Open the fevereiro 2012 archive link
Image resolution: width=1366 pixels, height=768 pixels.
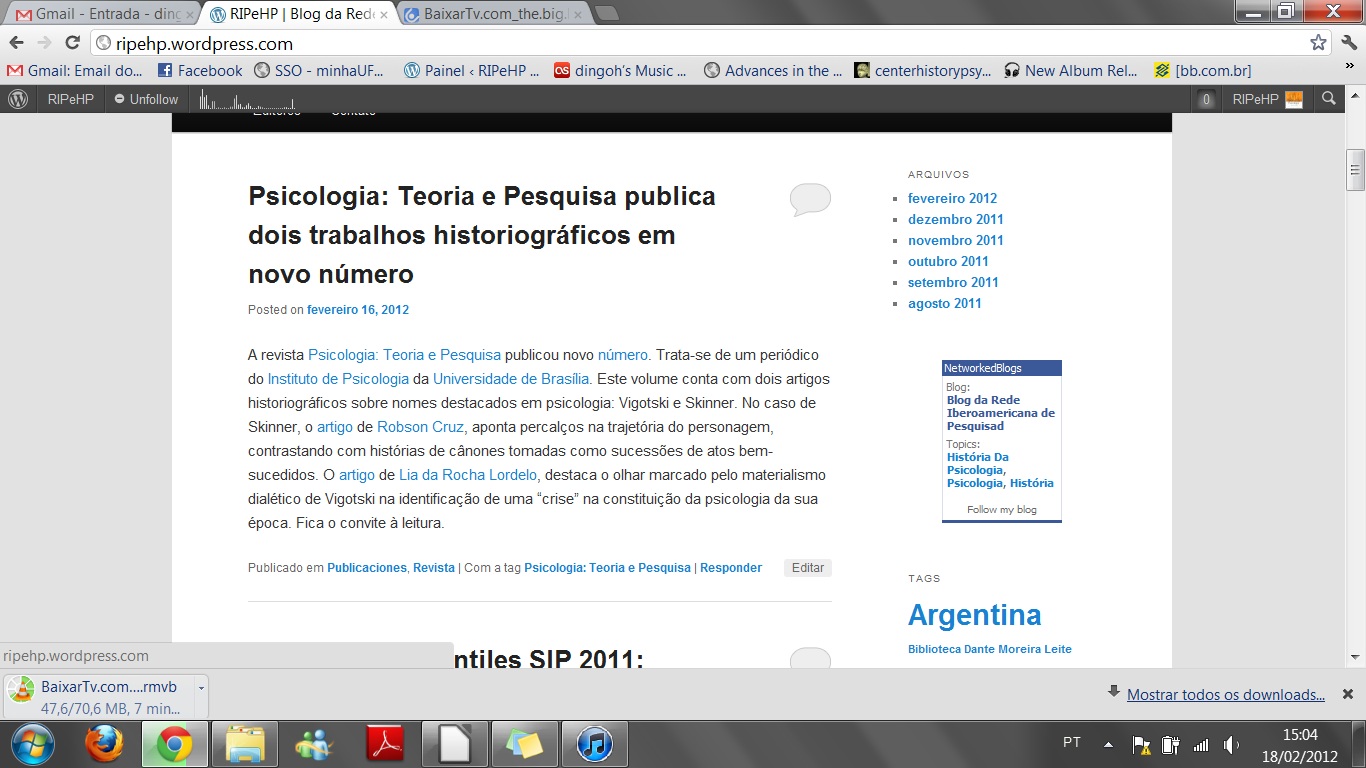point(952,198)
